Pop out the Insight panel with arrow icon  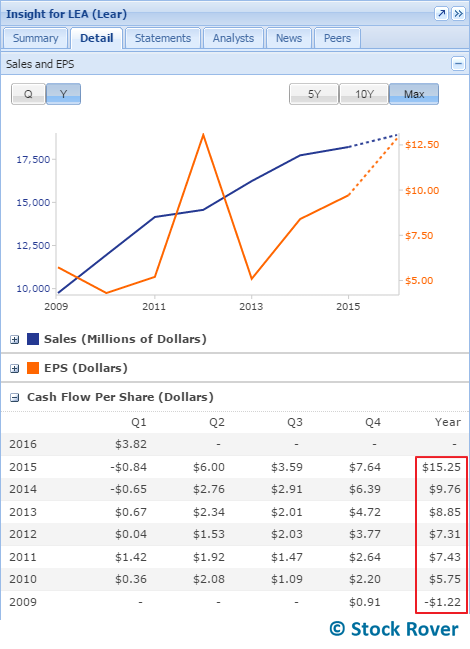click(441, 14)
